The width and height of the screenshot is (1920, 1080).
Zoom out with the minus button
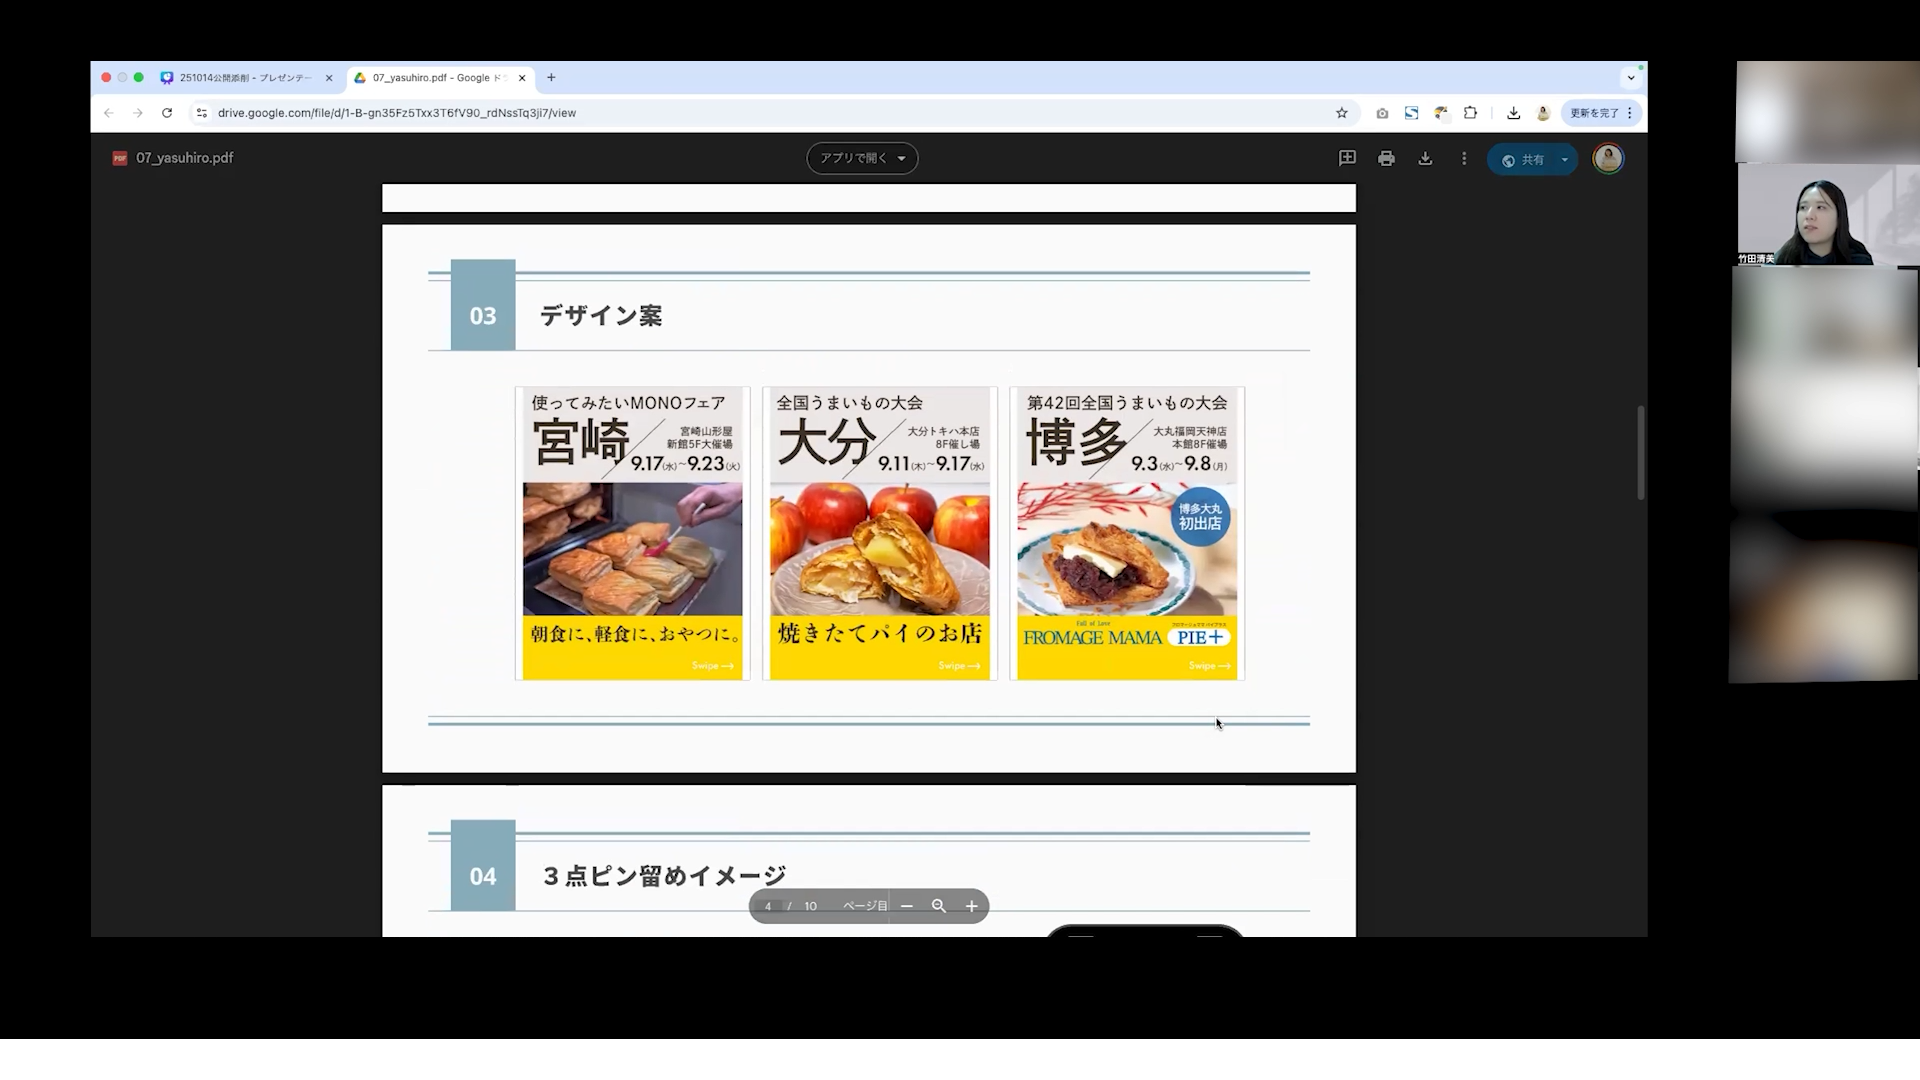click(x=907, y=906)
